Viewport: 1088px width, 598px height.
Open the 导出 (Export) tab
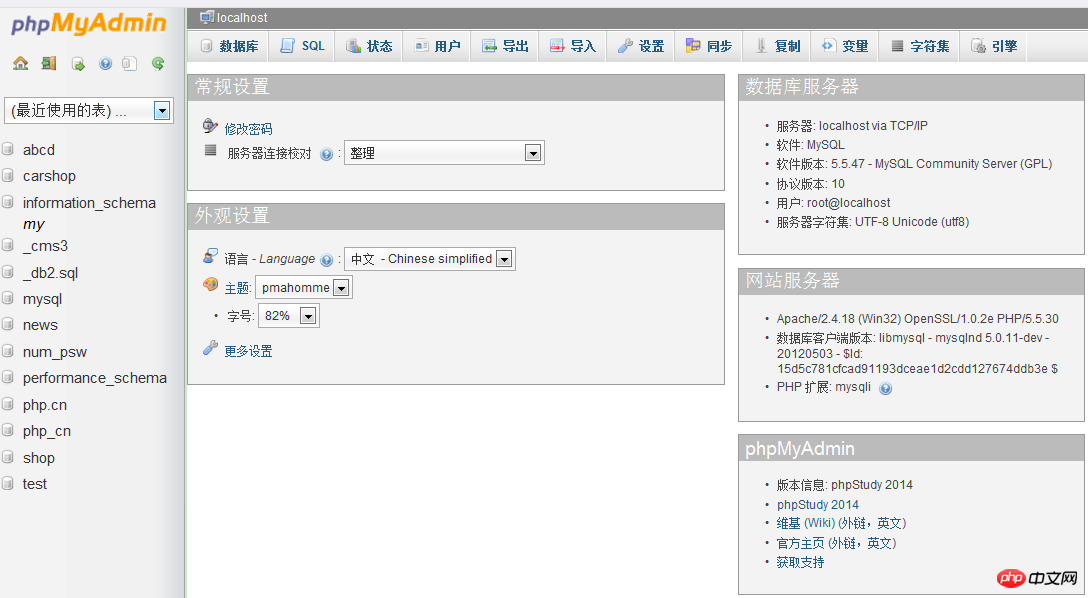504,46
